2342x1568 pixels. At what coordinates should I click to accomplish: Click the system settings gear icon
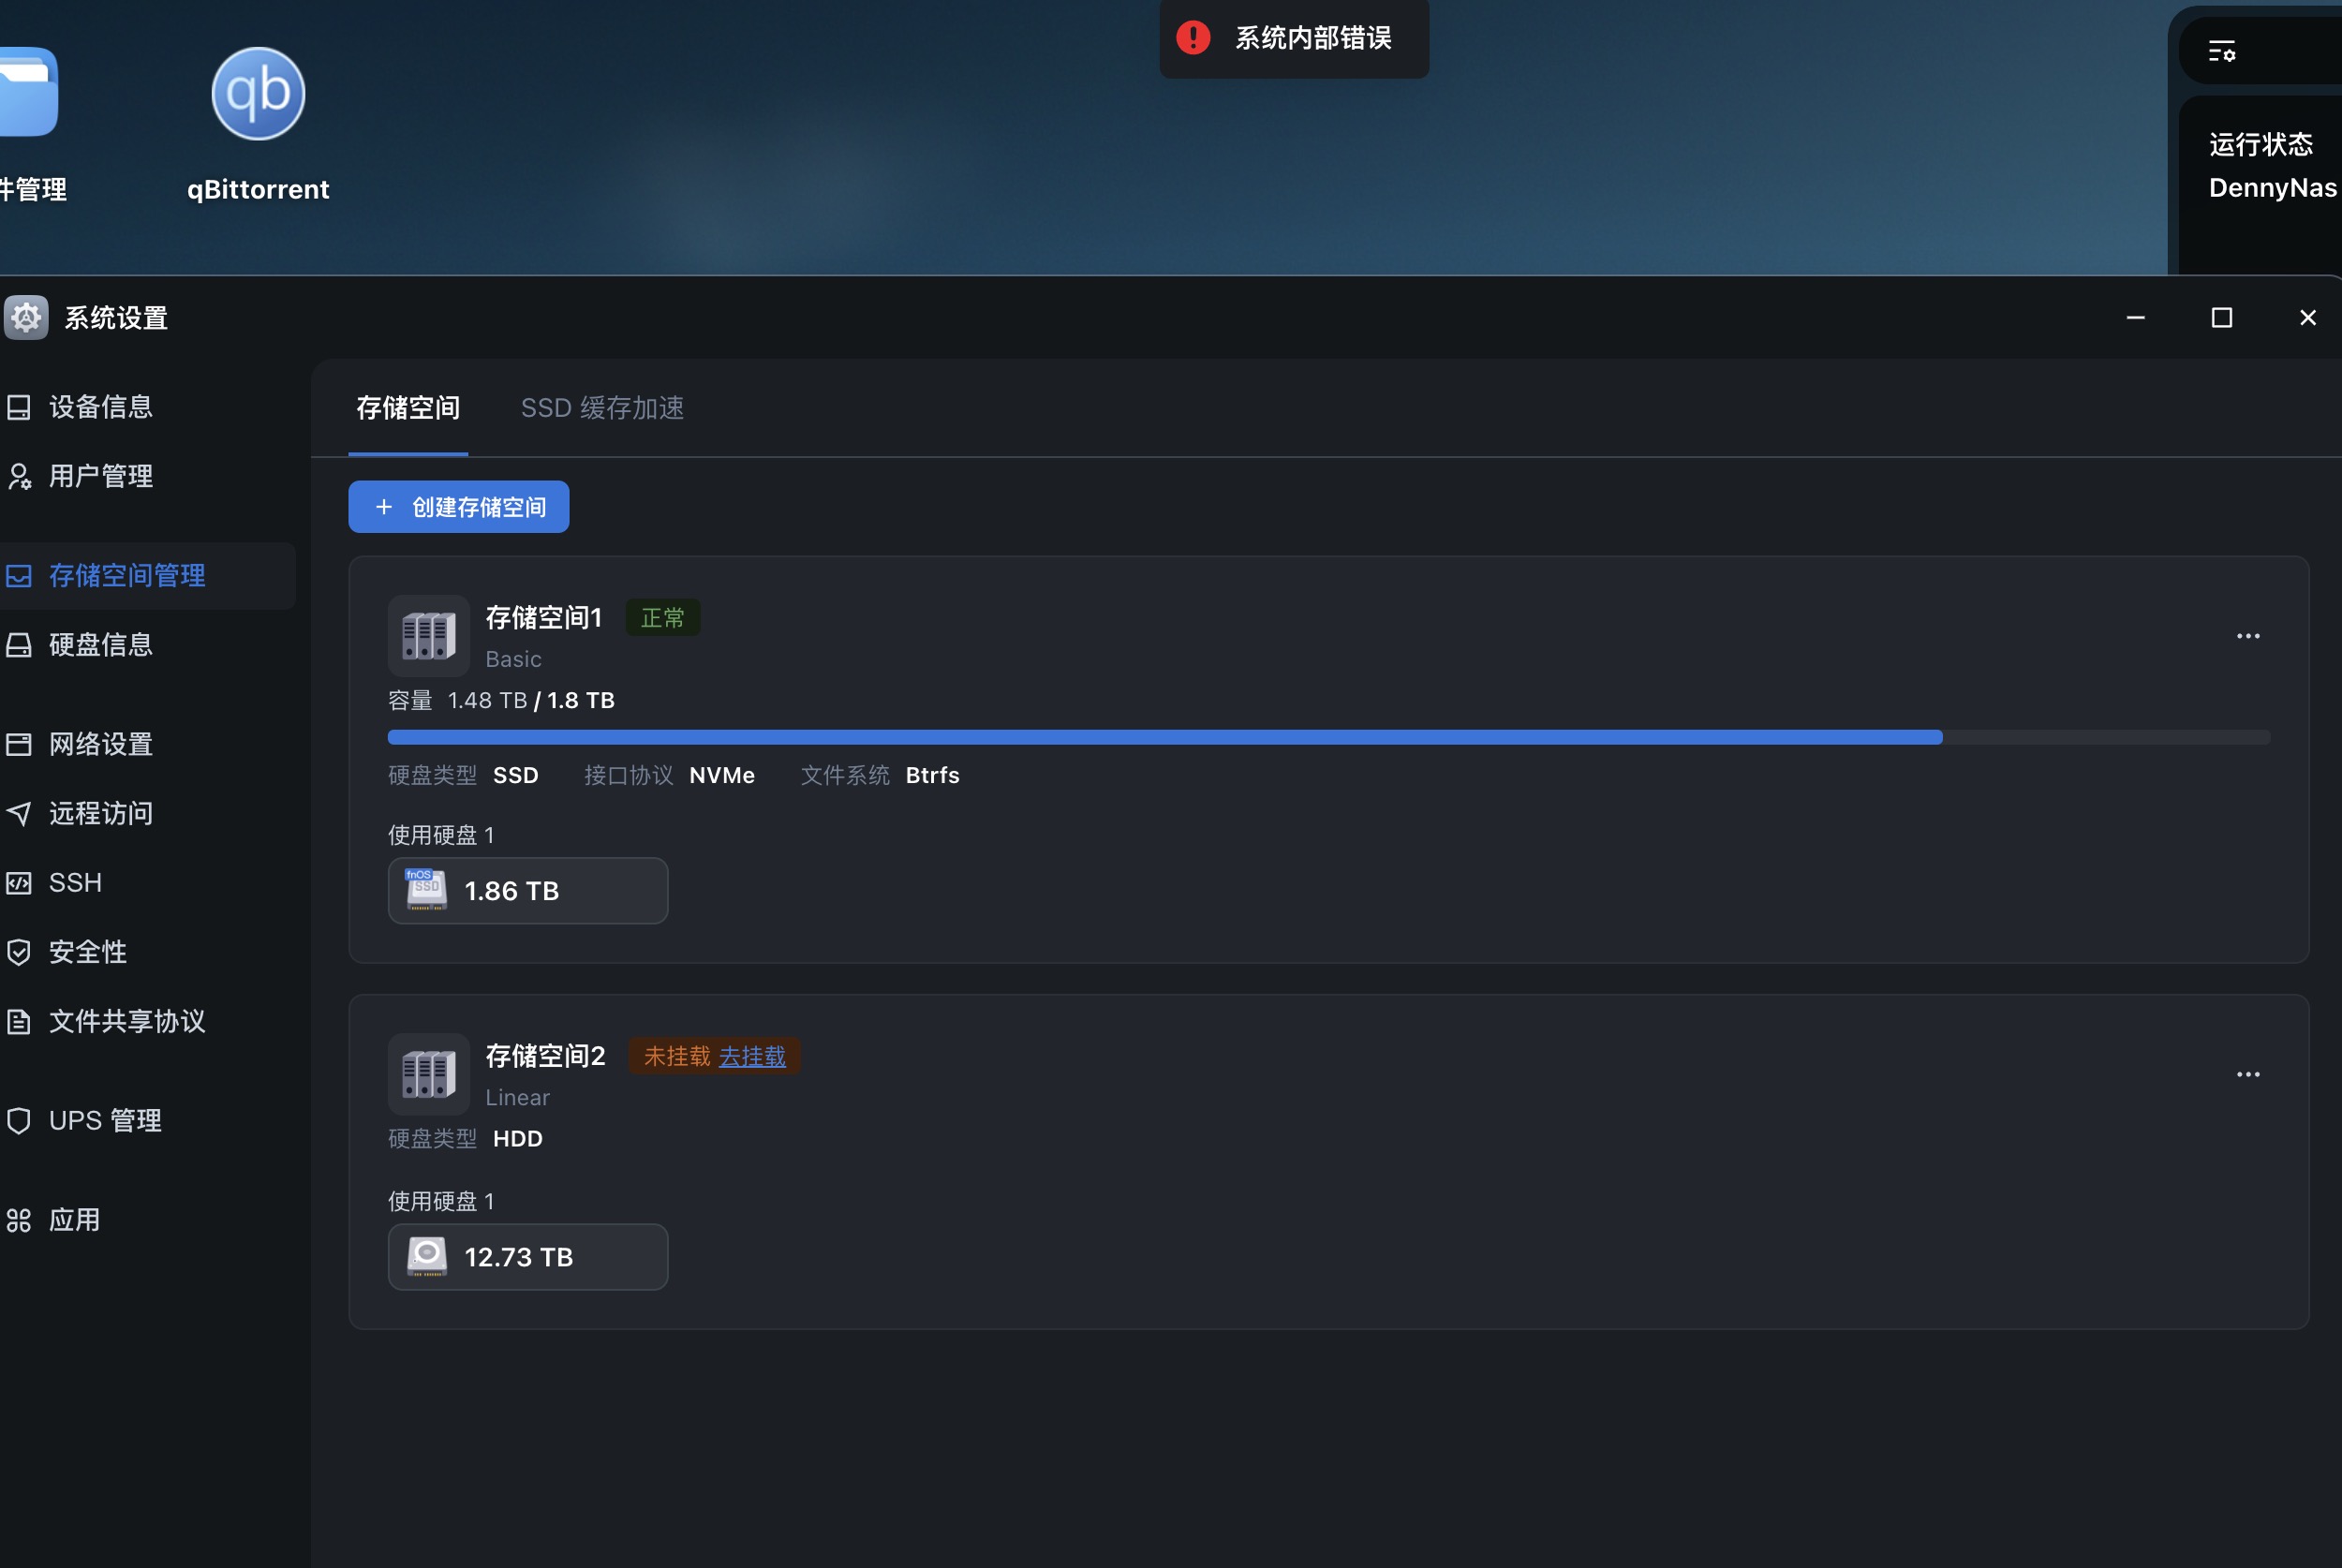click(x=26, y=318)
